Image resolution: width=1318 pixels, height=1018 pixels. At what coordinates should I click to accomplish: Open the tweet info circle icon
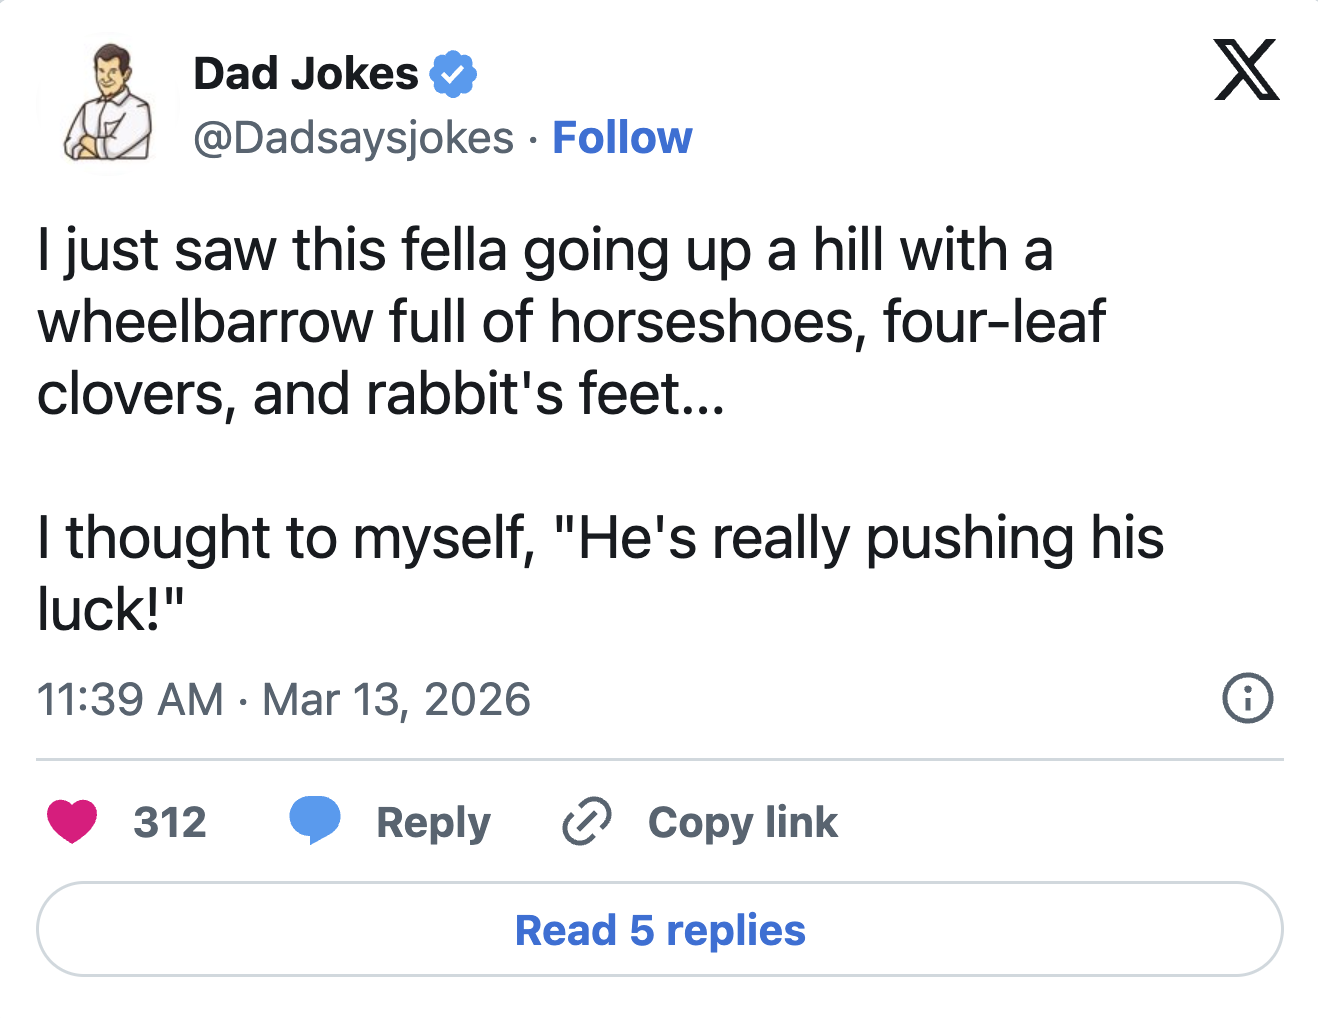coord(1247,698)
